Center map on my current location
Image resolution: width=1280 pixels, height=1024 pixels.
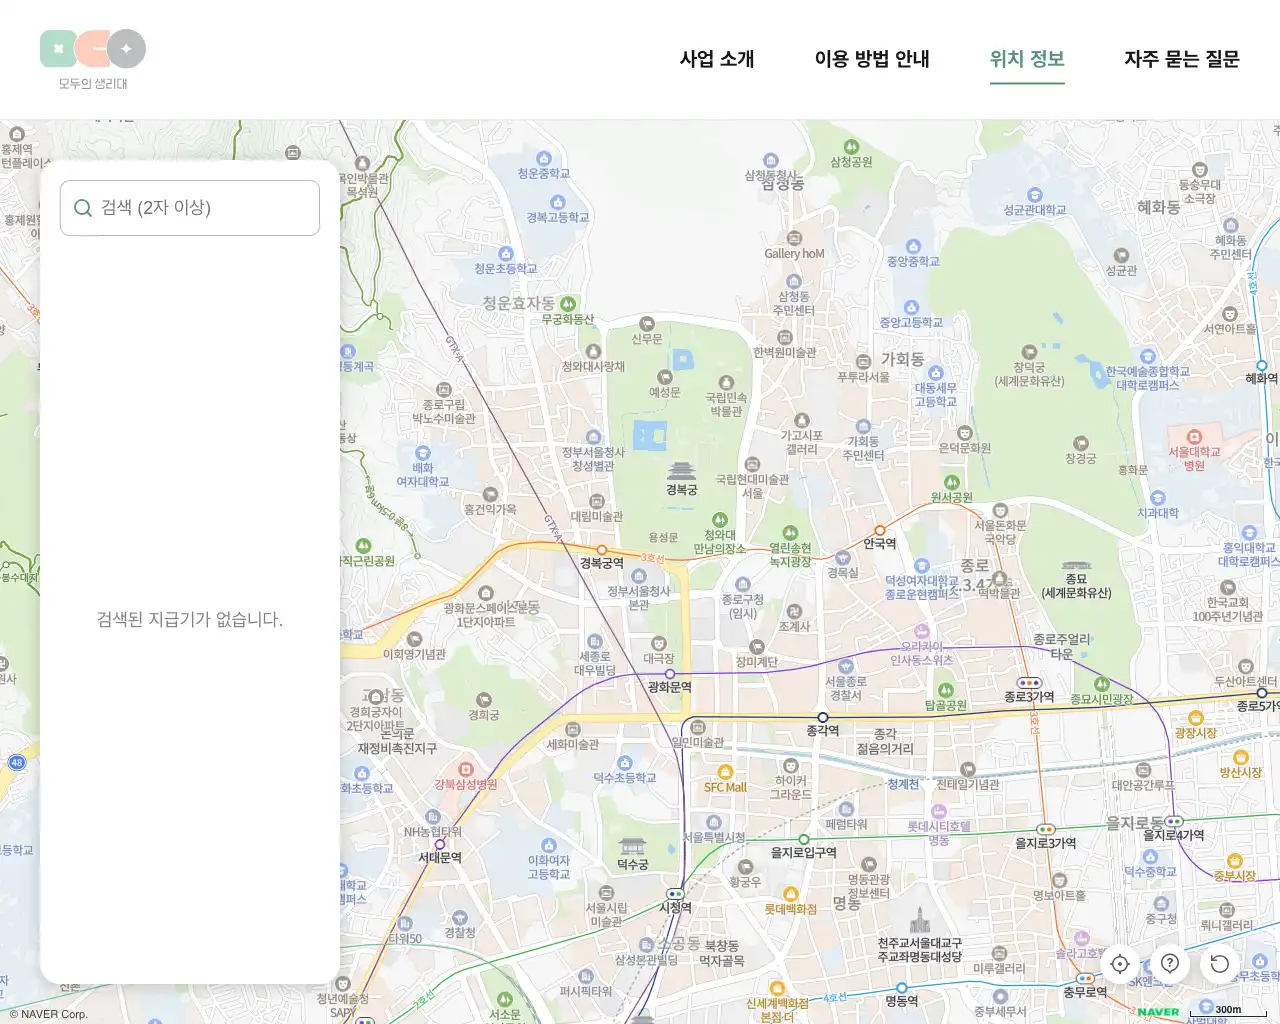tap(1120, 964)
